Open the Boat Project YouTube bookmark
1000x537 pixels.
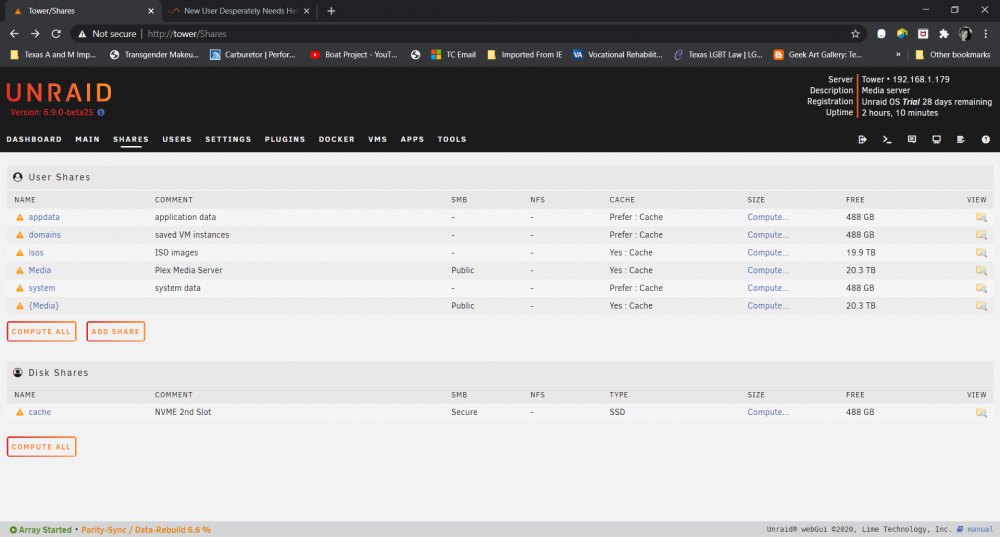pyautogui.click(x=354, y=55)
